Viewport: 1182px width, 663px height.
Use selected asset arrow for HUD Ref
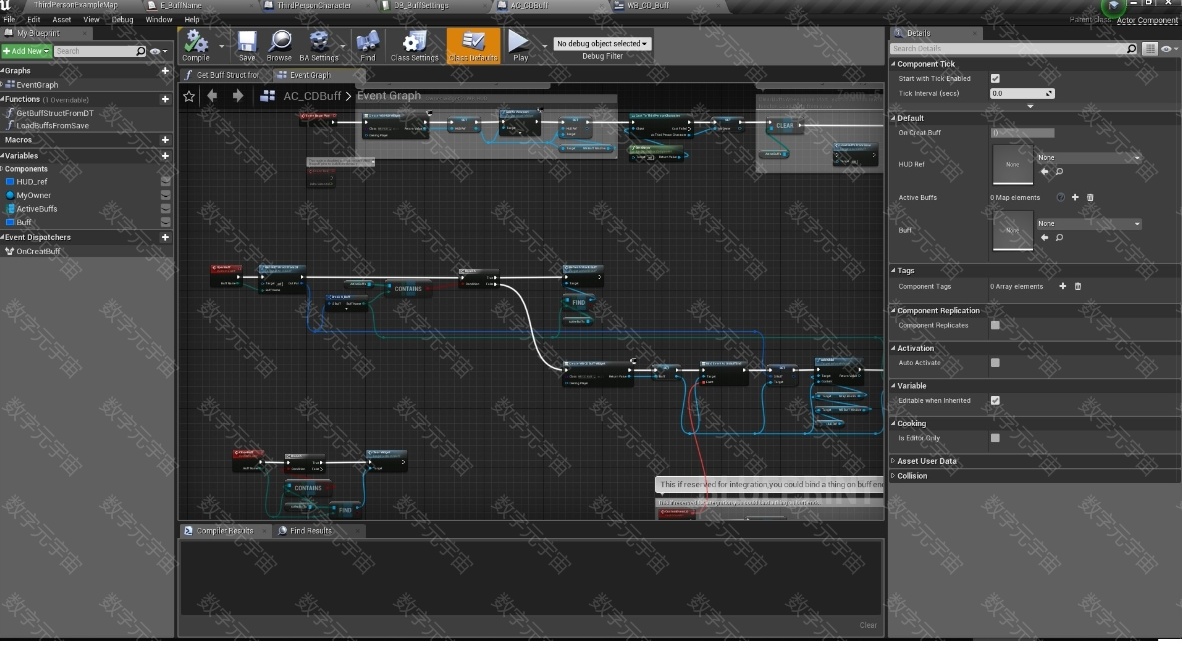coord(1044,172)
